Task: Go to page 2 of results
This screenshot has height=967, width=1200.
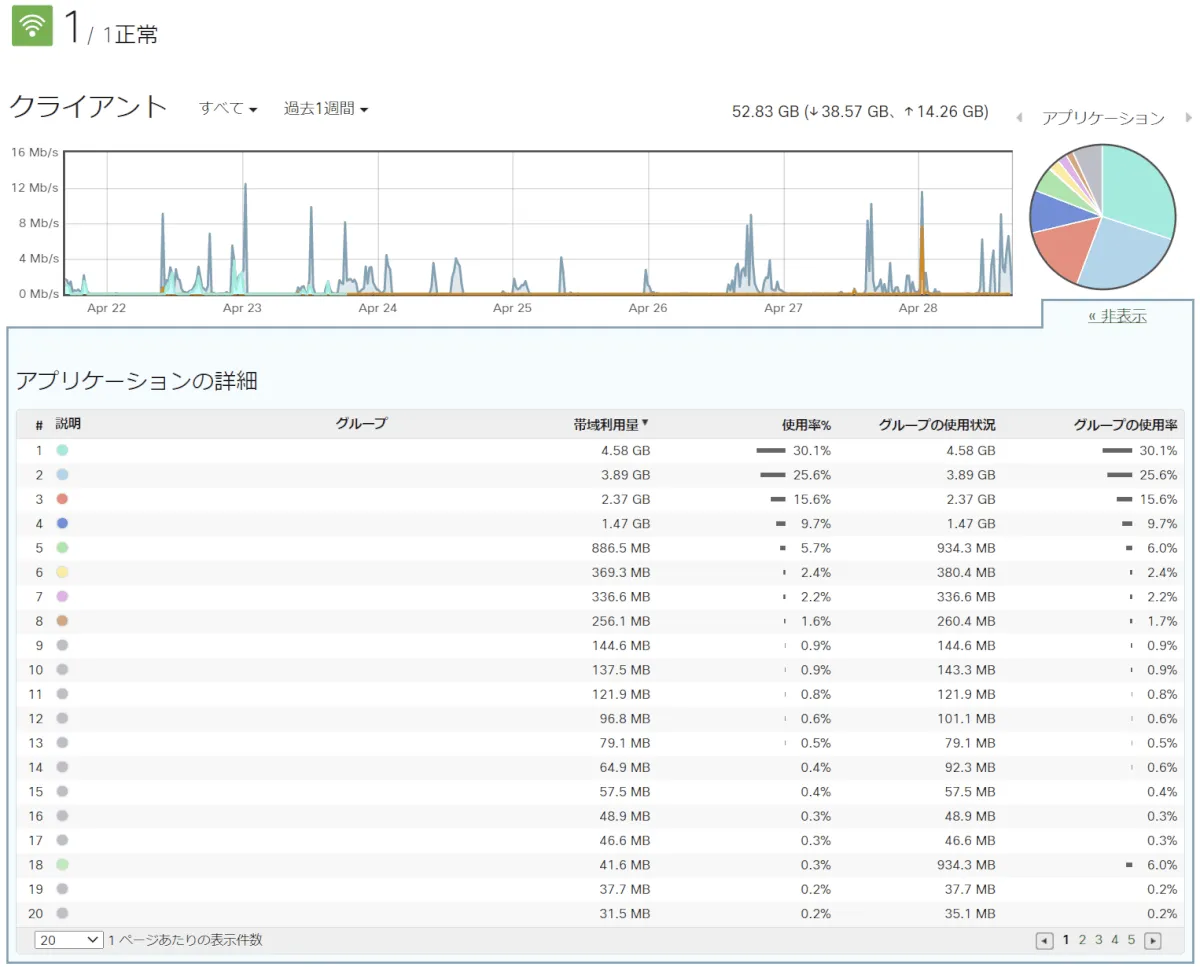Action: point(1082,940)
